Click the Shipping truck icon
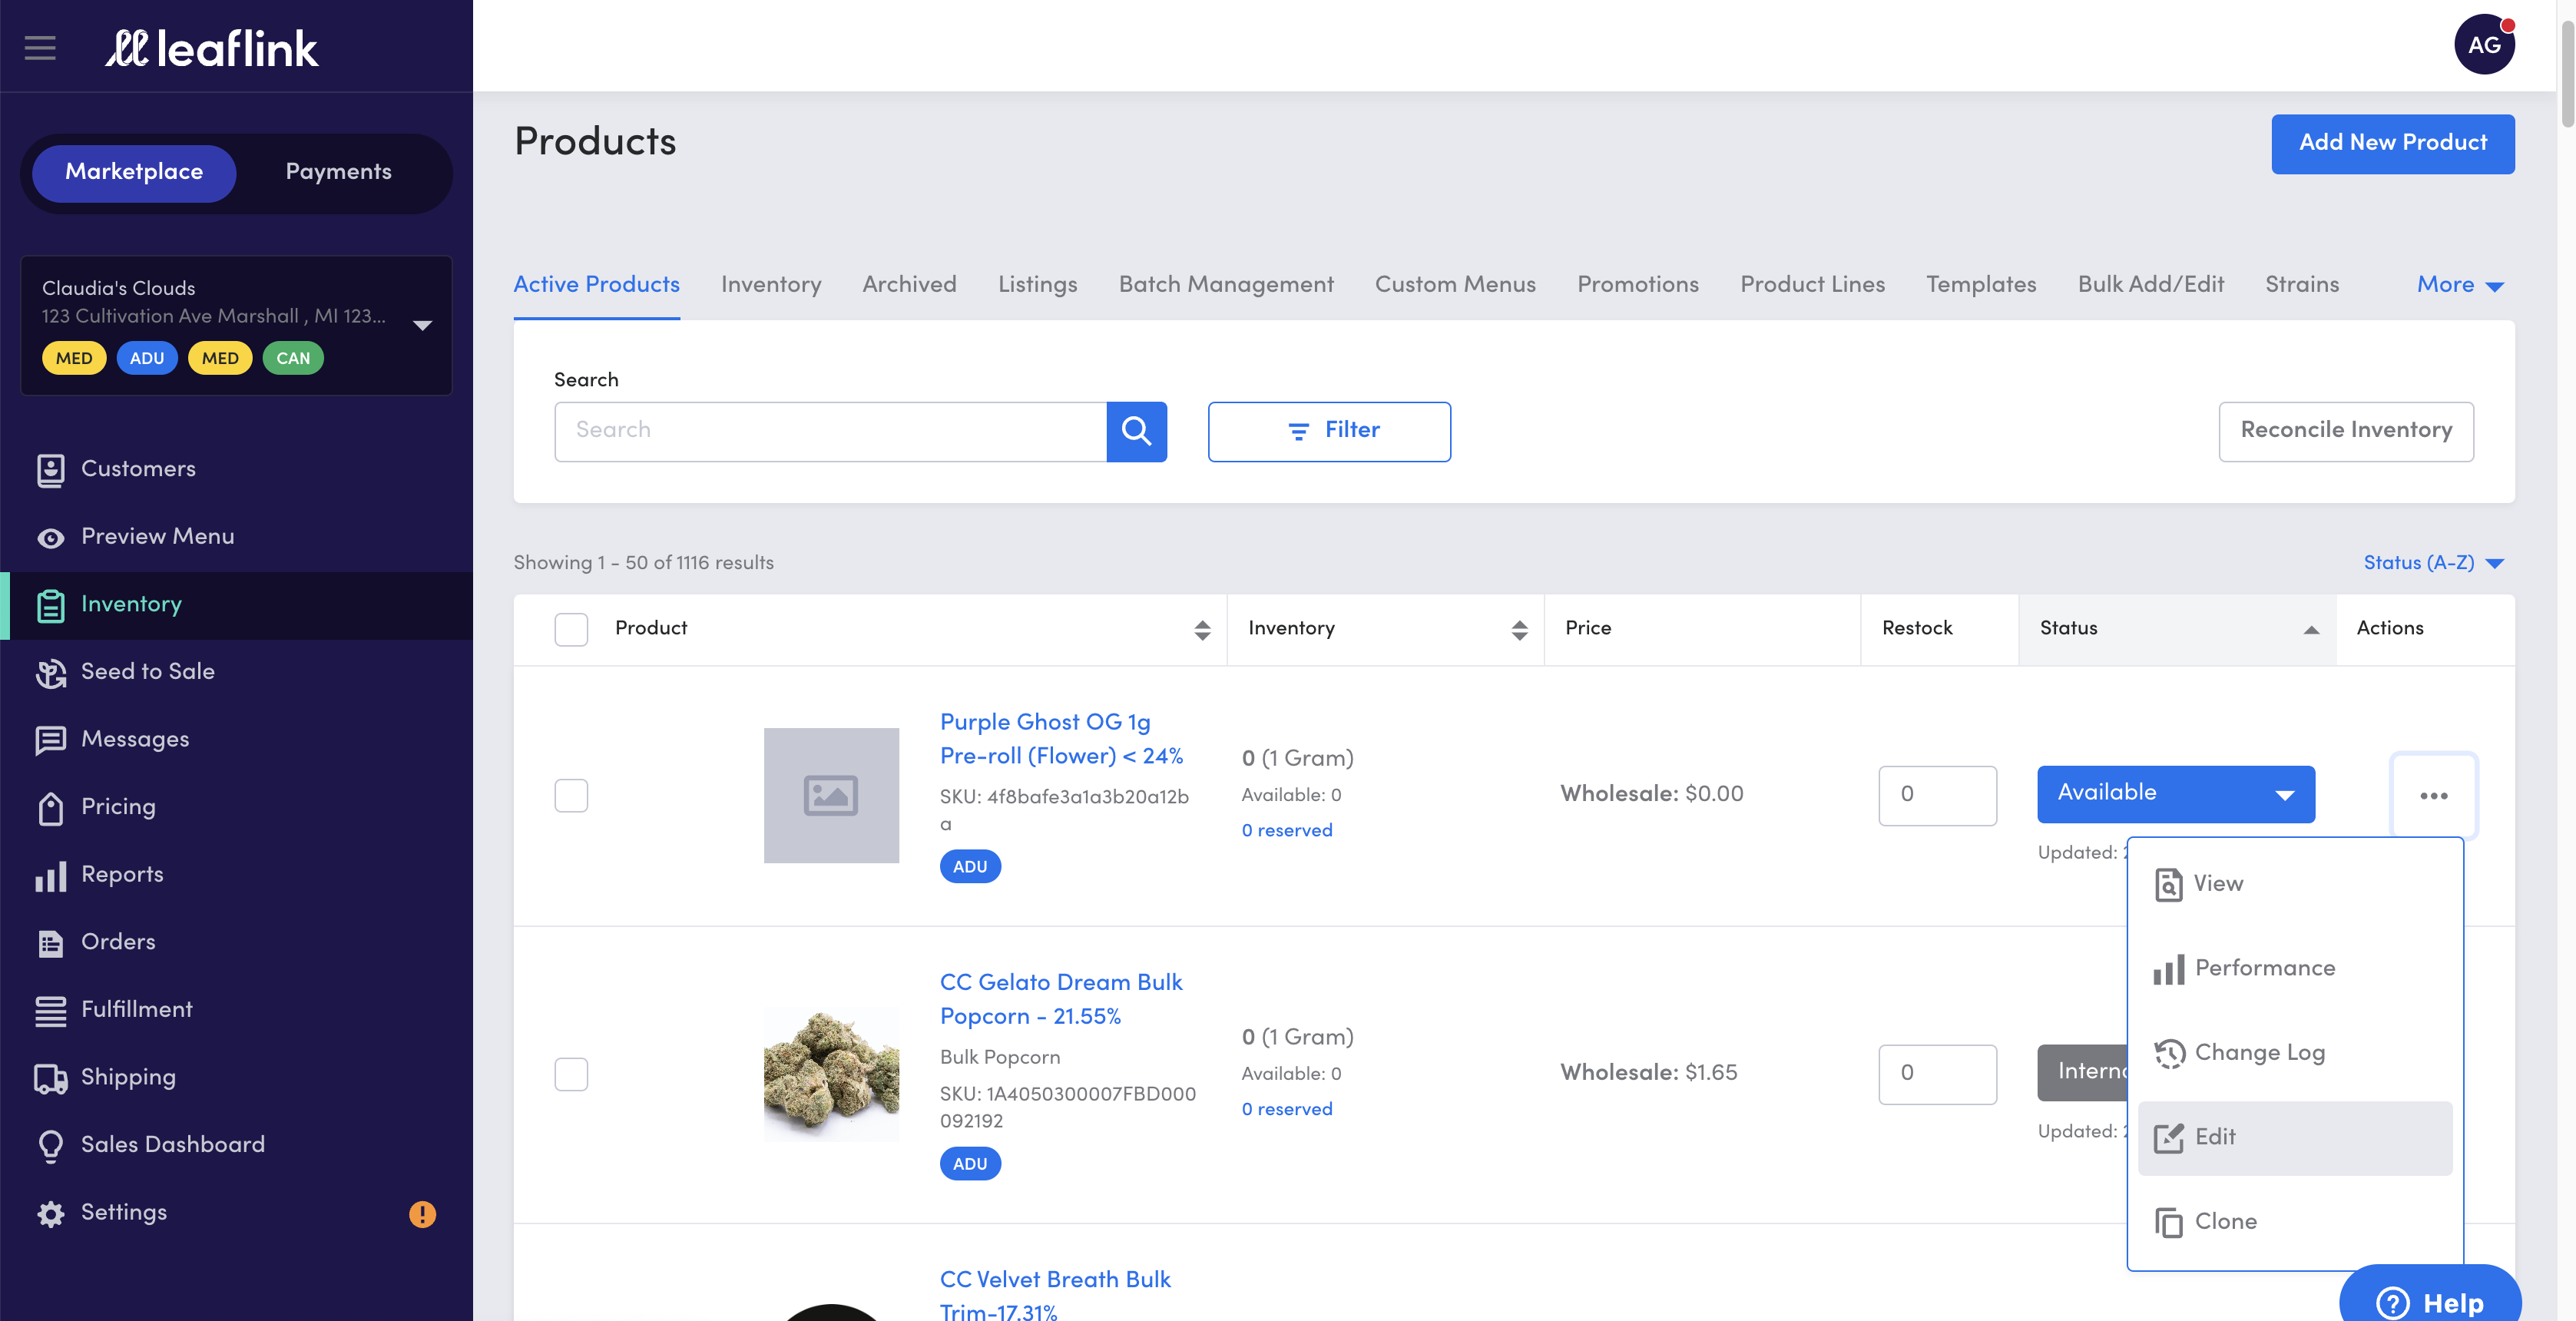The width and height of the screenshot is (2576, 1321). [50, 1078]
